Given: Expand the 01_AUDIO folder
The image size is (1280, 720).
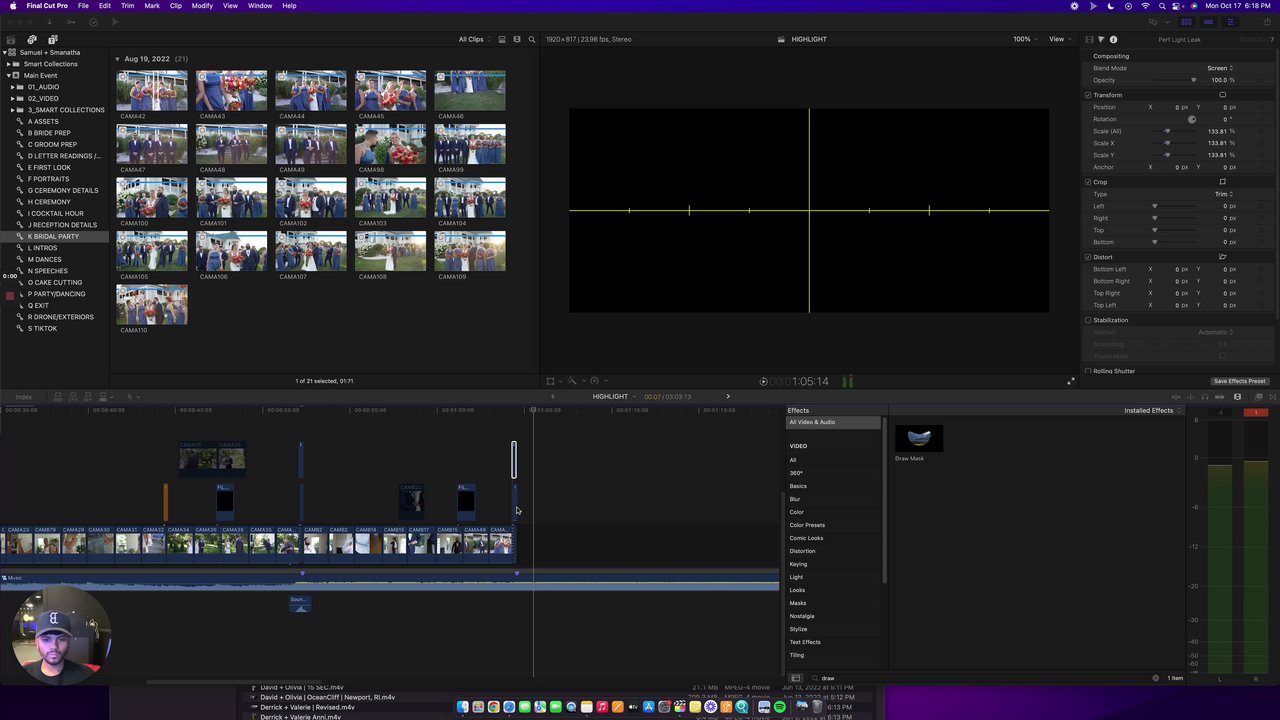Looking at the screenshot, I should [x=12, y=87].
